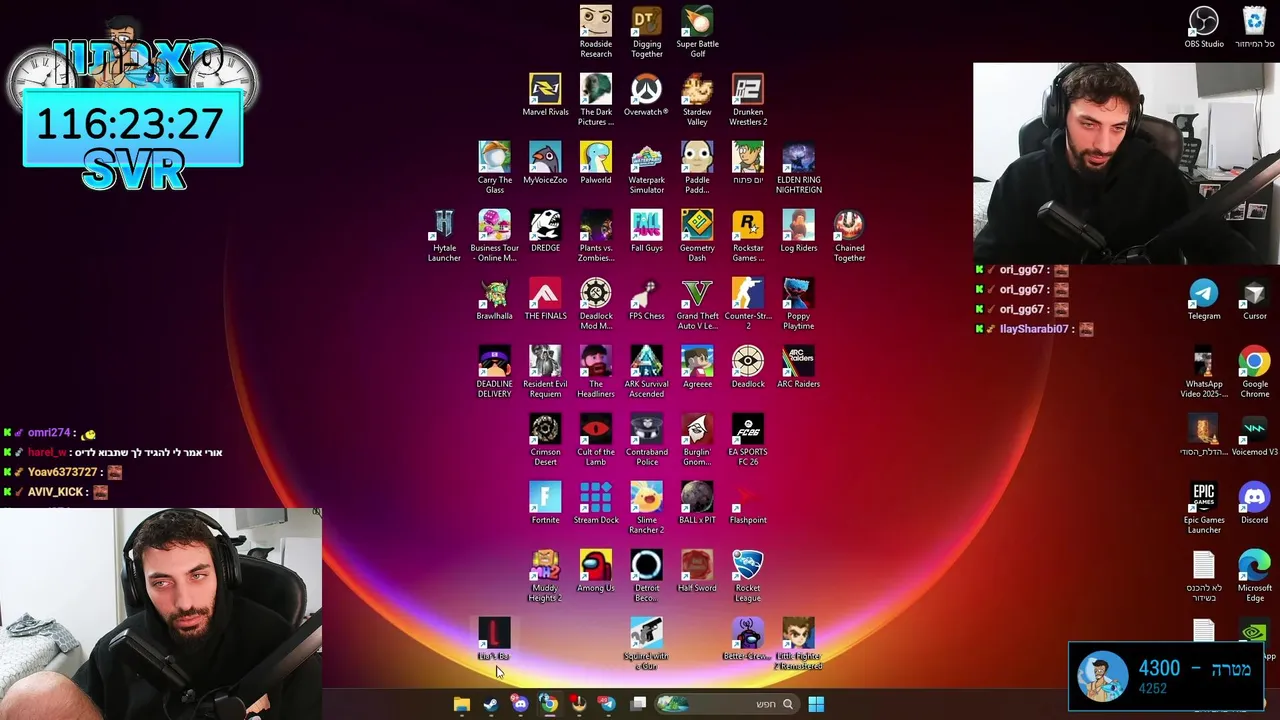
Task: Open the FPS Chess shortcut
Action: [x=647, y=299]
